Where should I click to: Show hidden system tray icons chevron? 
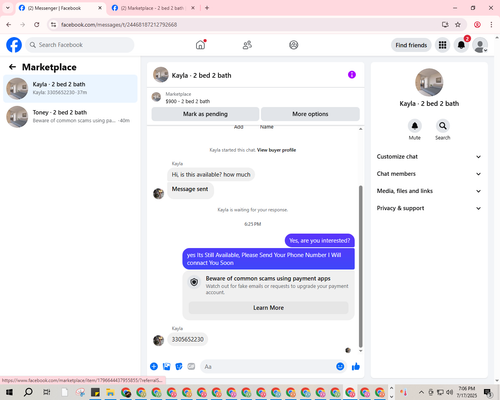(421, 392)
